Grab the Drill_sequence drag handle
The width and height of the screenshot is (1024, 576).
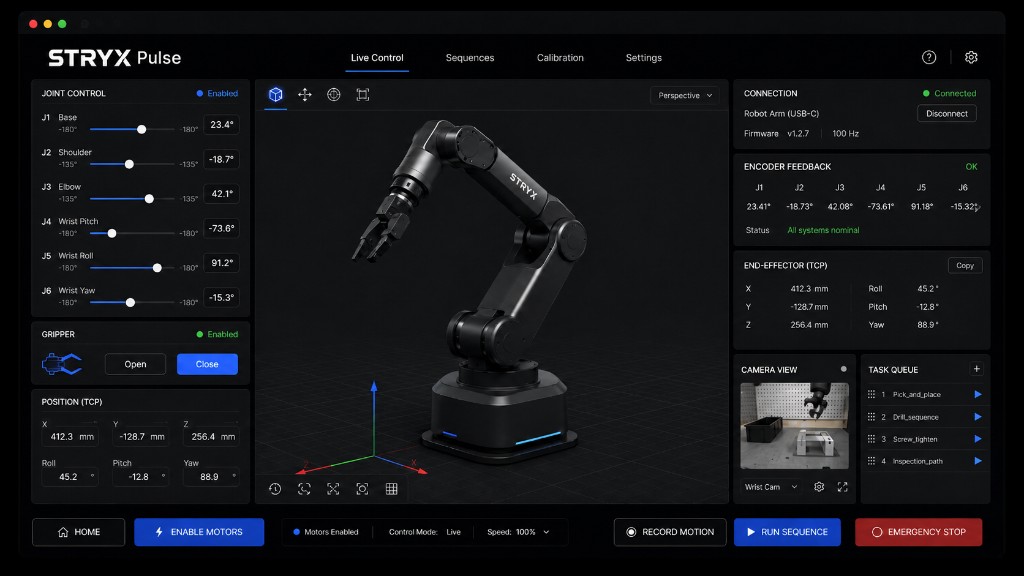(871, 417)
